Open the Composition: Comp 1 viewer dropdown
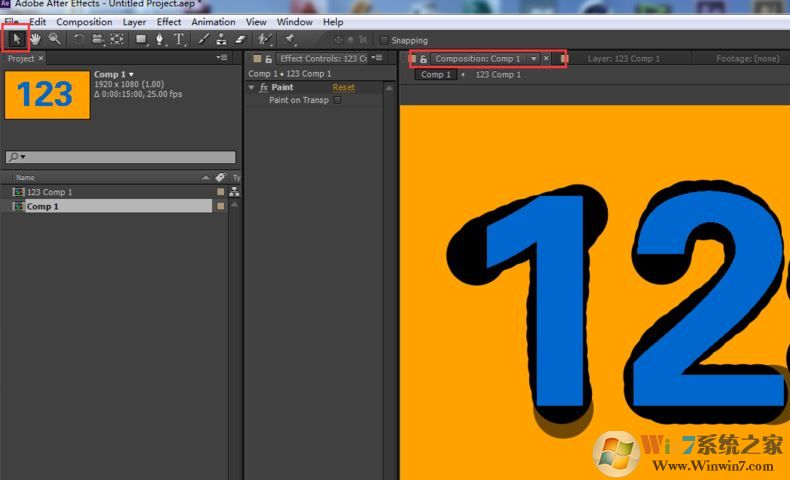790x480 pixels. [534, 59]
